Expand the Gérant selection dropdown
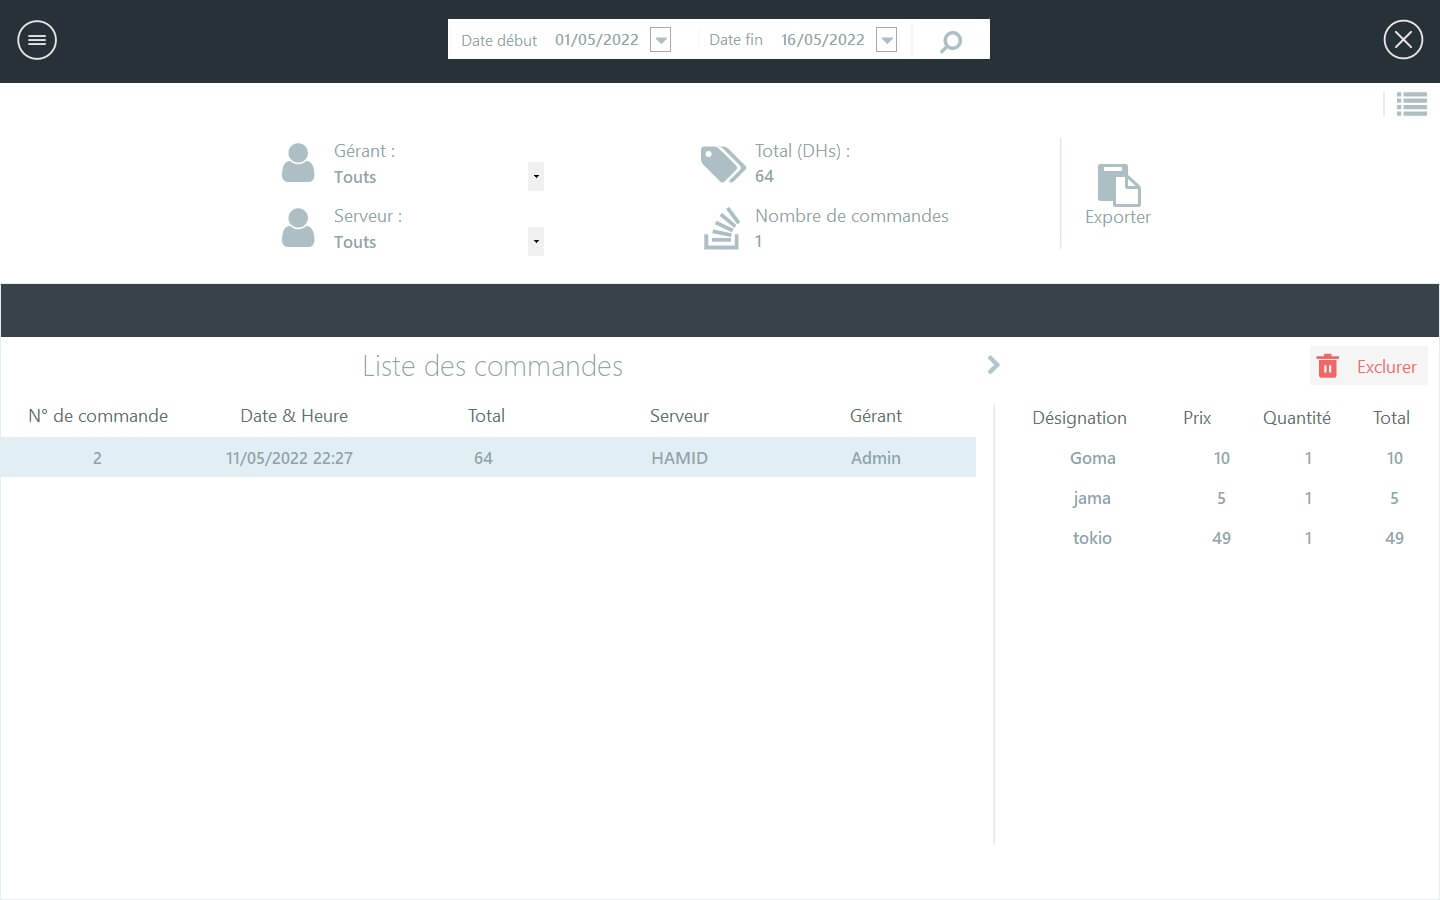The width and height of the screenshot is (1440, 900). pos(536,177)
